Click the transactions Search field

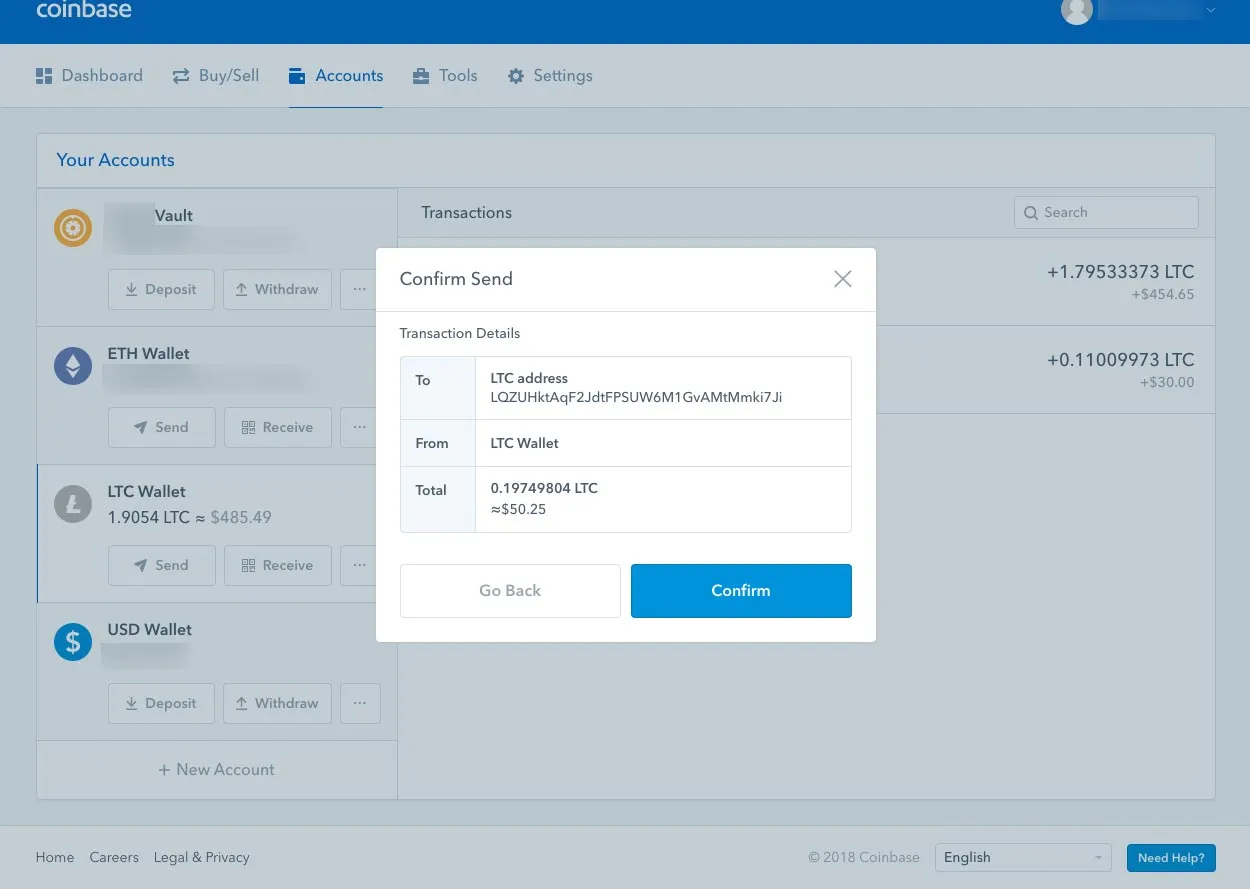point(1106,212)
